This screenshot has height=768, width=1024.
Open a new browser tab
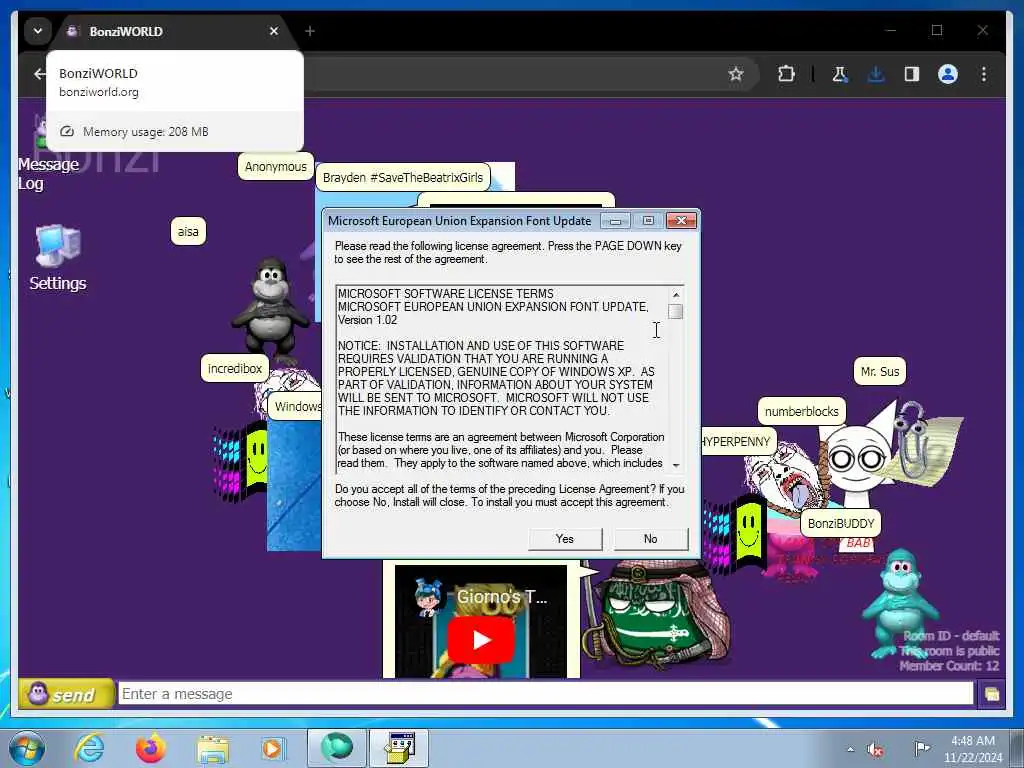[x=310, y=31]
